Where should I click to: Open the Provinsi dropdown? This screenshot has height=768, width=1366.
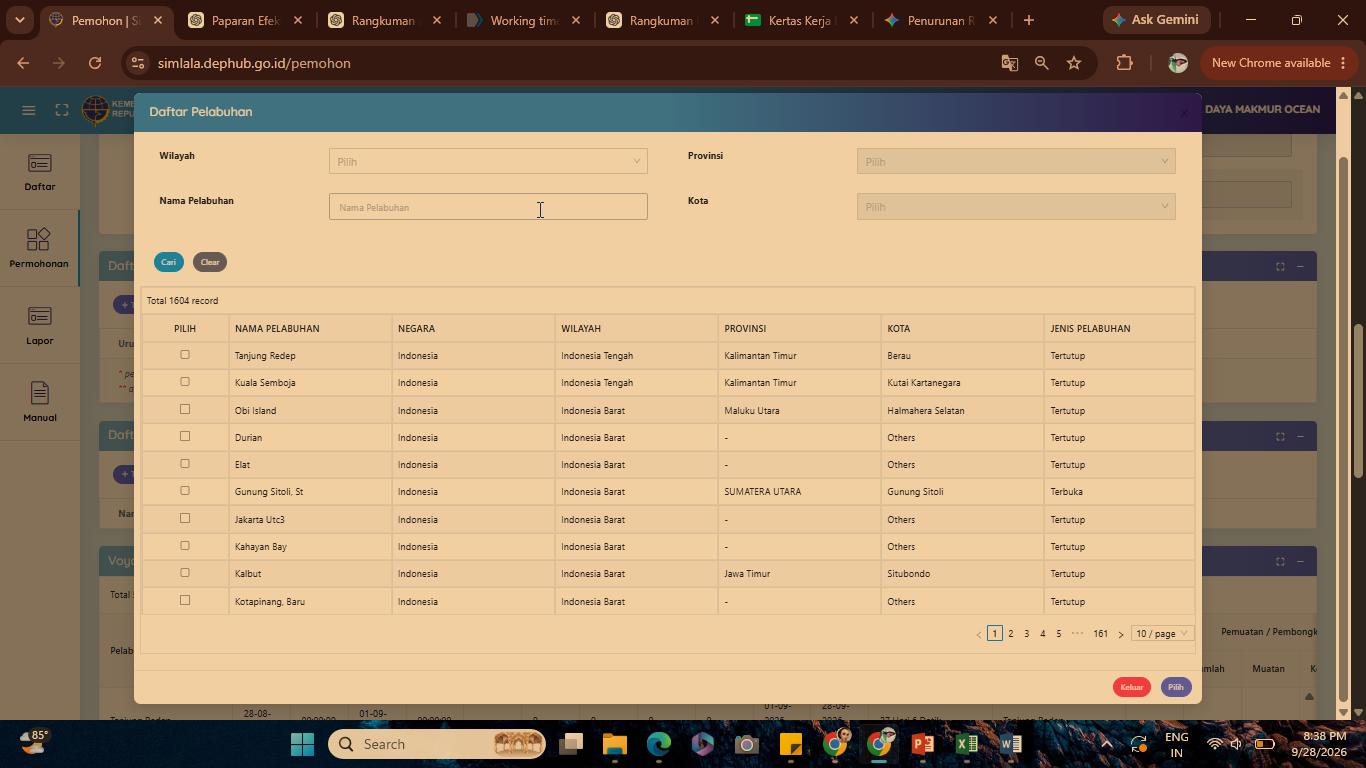(1016, 161)
